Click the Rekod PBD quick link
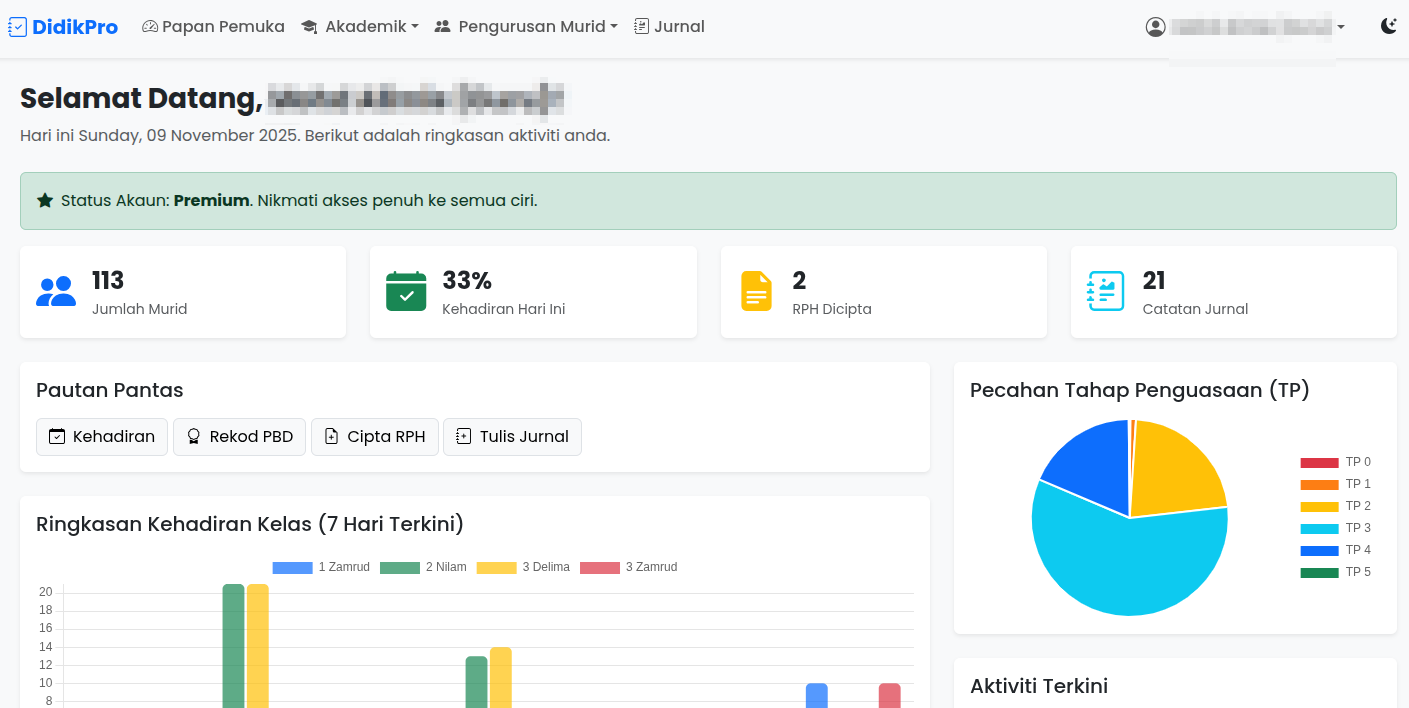The height and width of the screenshot is (708, 1409). tap(239, 437)
